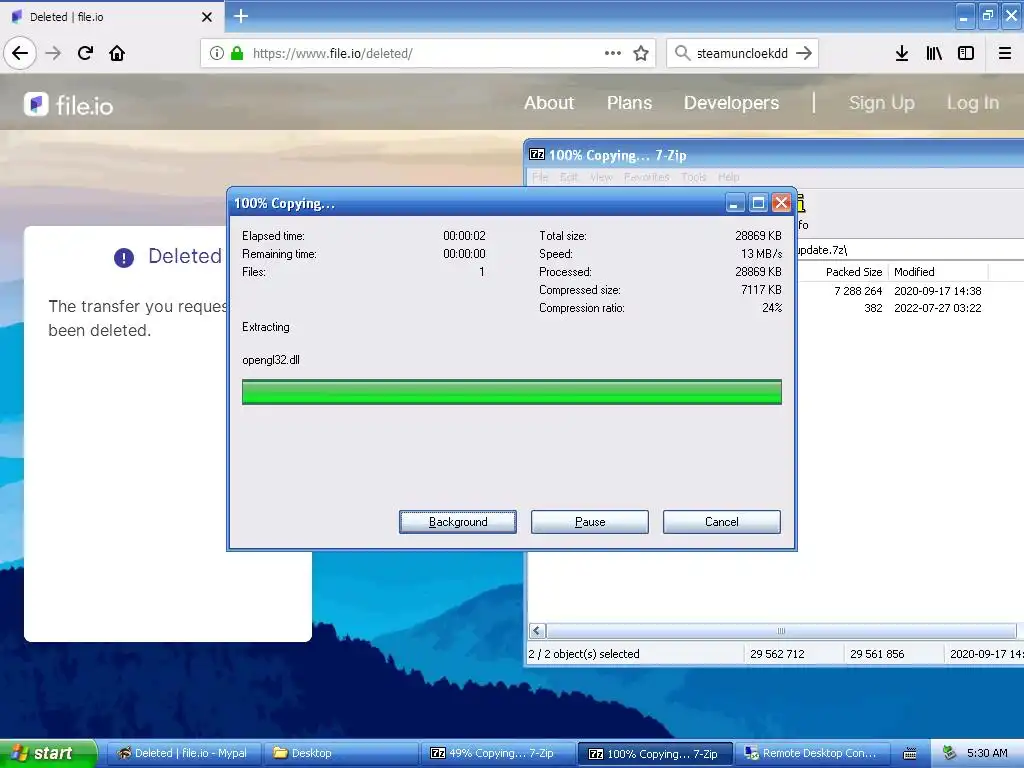Open File menu in 7-Zip window
This screenshot has height=768, width=1024.
pos(539,177)
